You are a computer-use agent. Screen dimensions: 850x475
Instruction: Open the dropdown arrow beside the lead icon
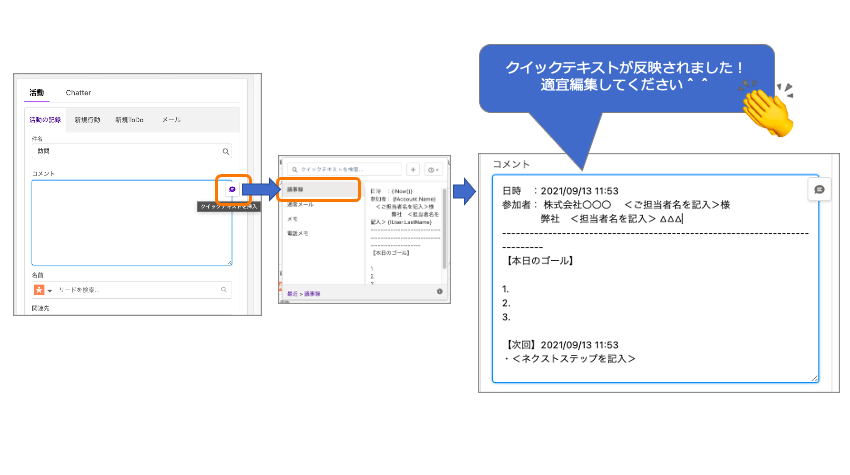pyautogui.click(x=50, y=291)
